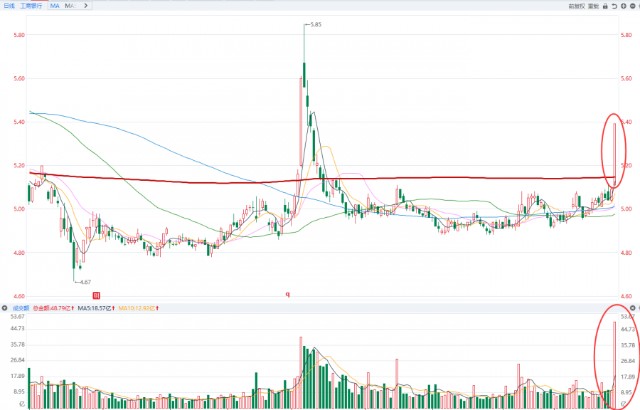Click the red event marker below chart
The height and width of the screenshot is (410, 640).
click(96, 295)
